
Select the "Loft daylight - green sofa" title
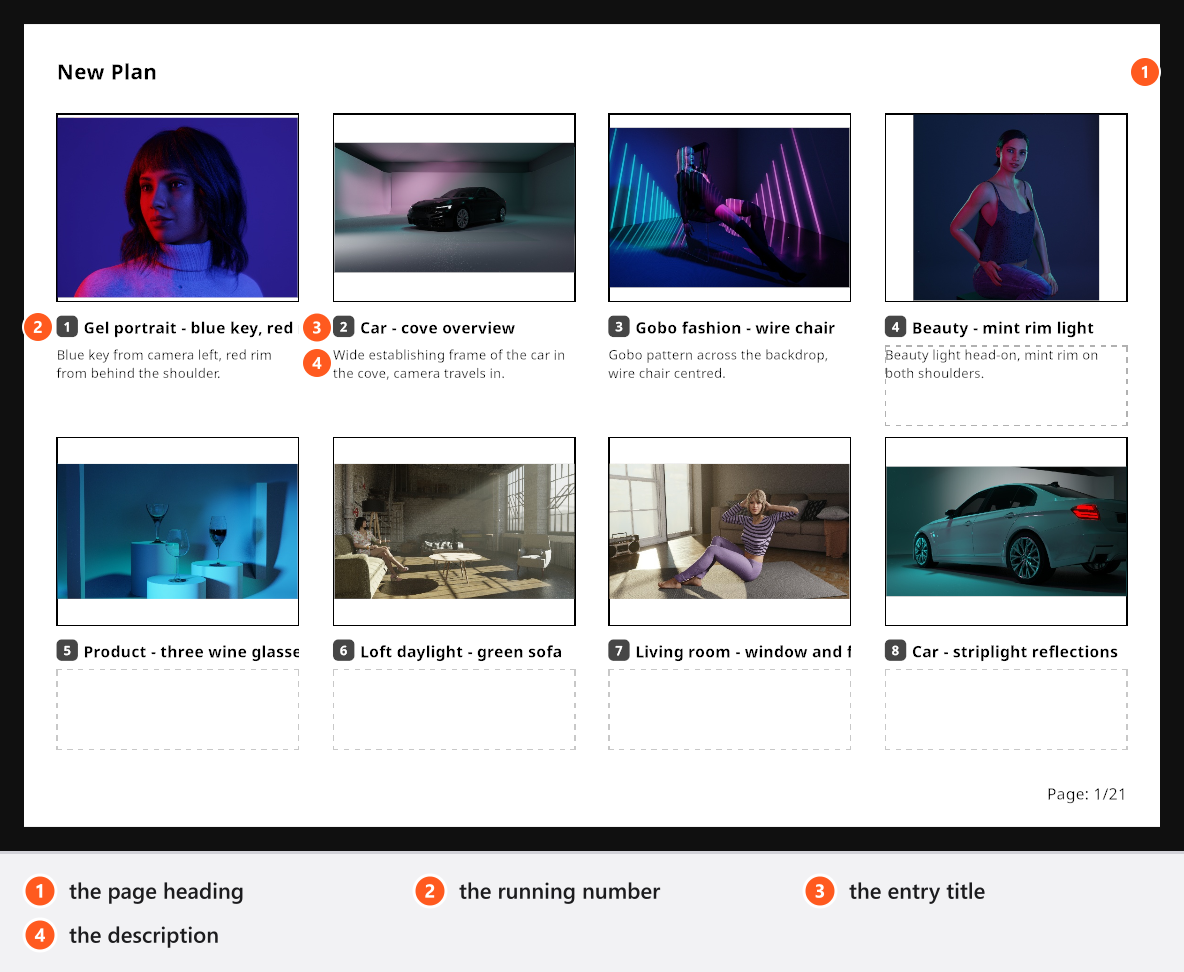pos(461,652)
